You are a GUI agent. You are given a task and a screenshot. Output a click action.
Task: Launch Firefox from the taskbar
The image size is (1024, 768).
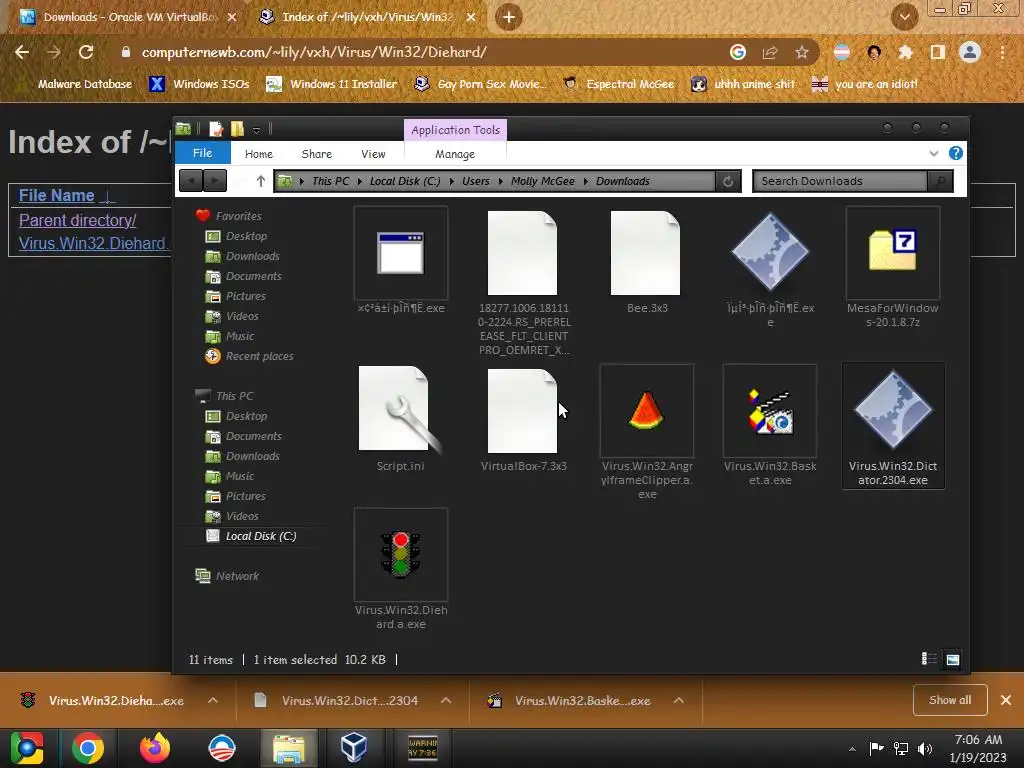coord(155,748)
